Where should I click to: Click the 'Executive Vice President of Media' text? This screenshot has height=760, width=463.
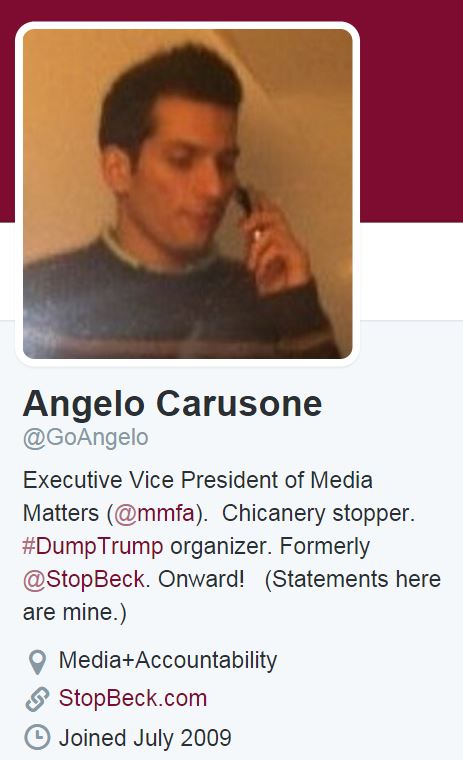(x=198, y=480)
